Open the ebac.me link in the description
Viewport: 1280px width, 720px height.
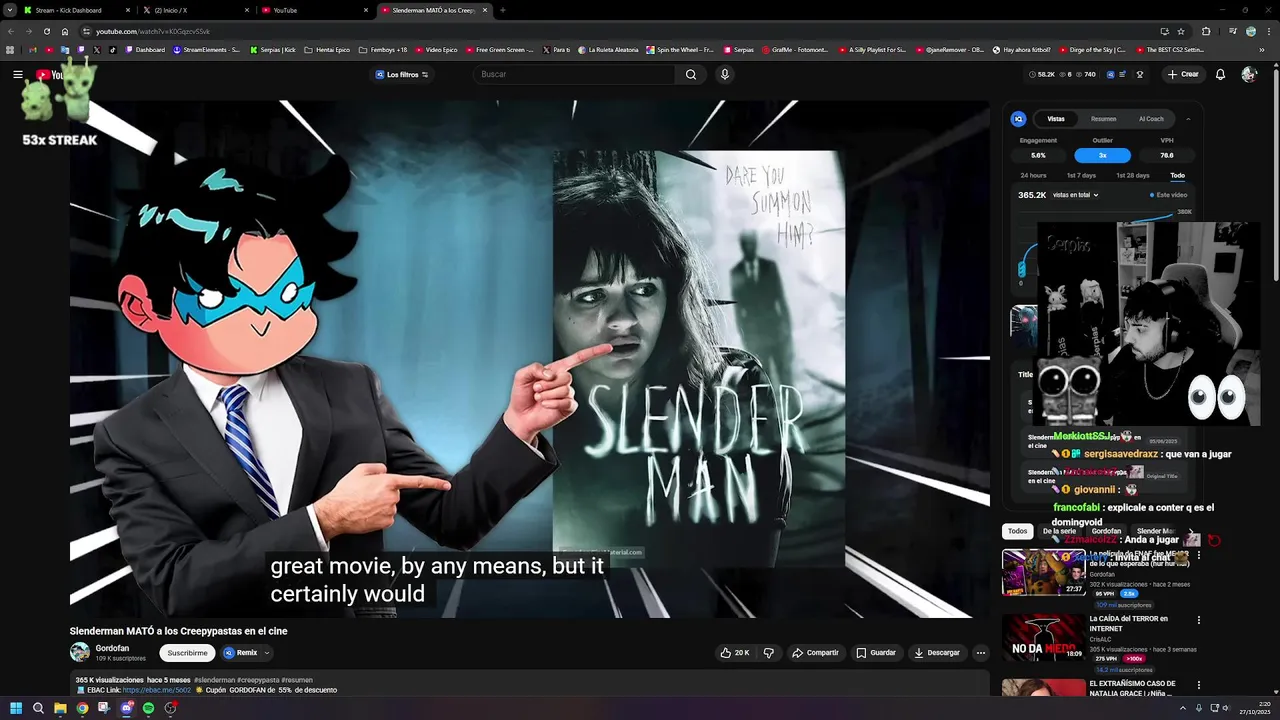pos(156,690)
